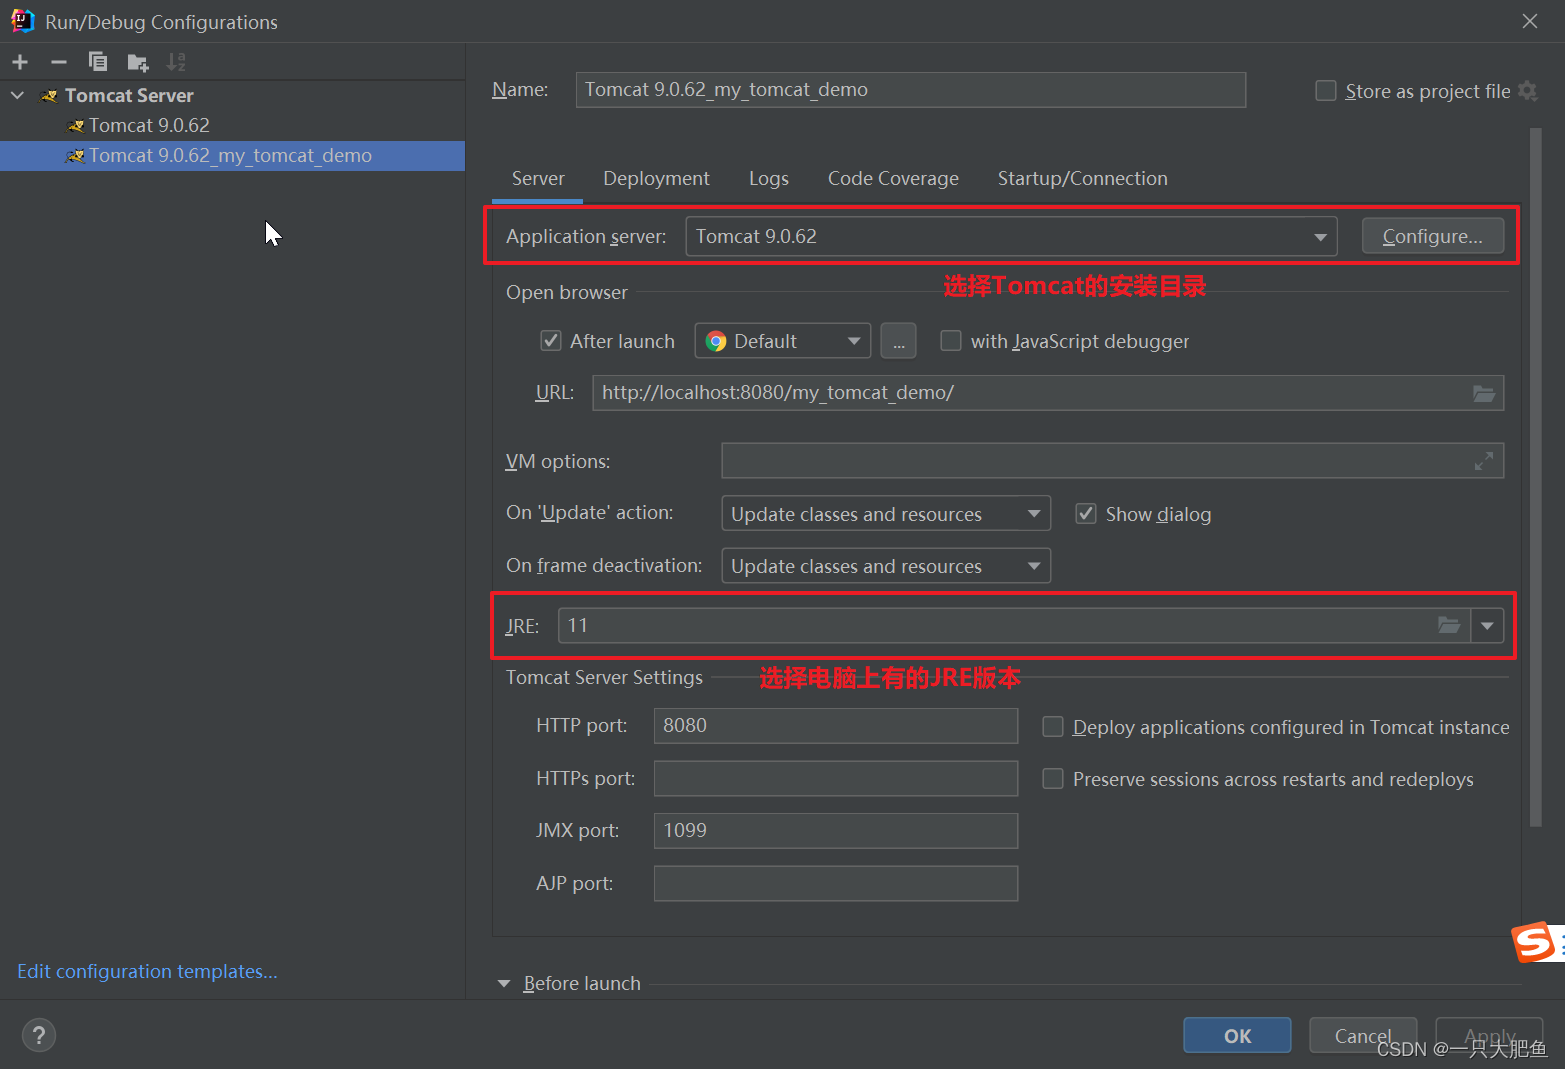
Task: Open On 'Update' action dropdown
Action: coord(886,514)
